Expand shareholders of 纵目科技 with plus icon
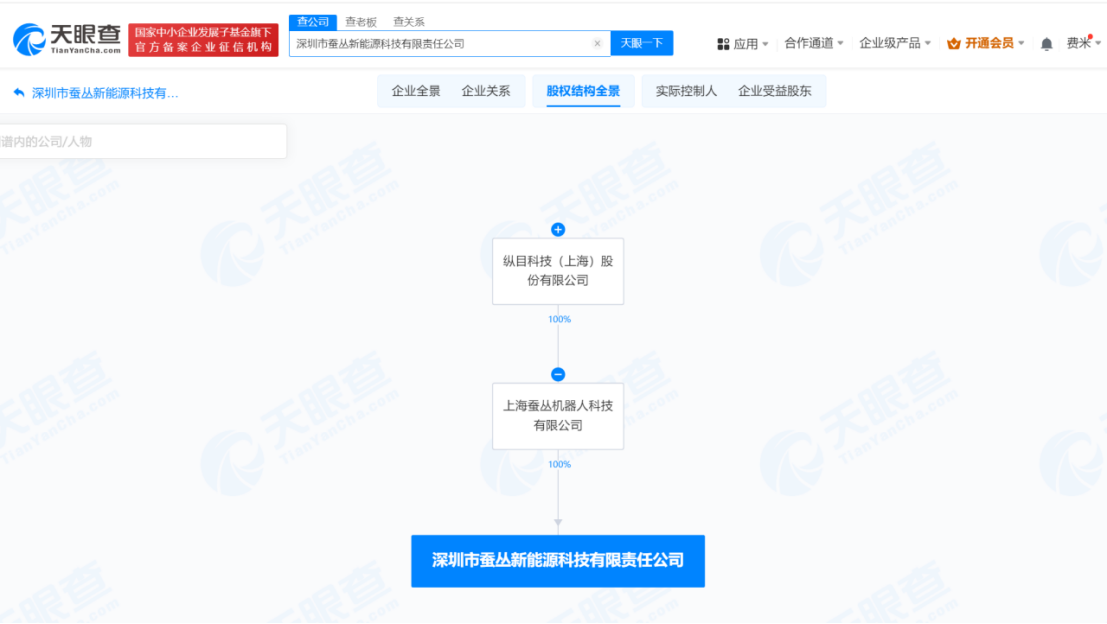The image size is (1107, 624). 558,229
